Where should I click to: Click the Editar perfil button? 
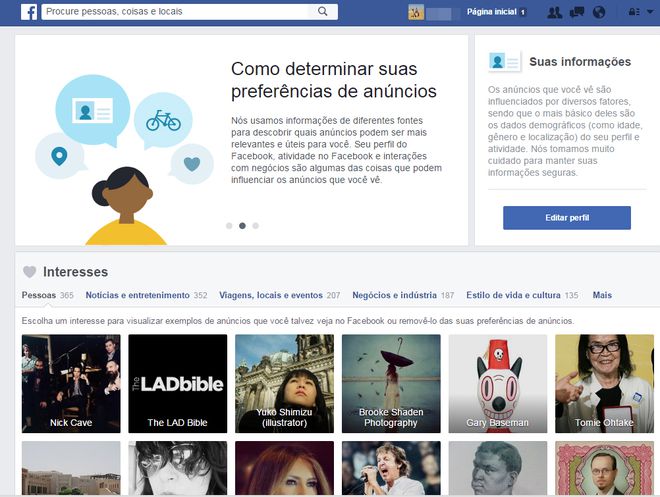[567, 218]
